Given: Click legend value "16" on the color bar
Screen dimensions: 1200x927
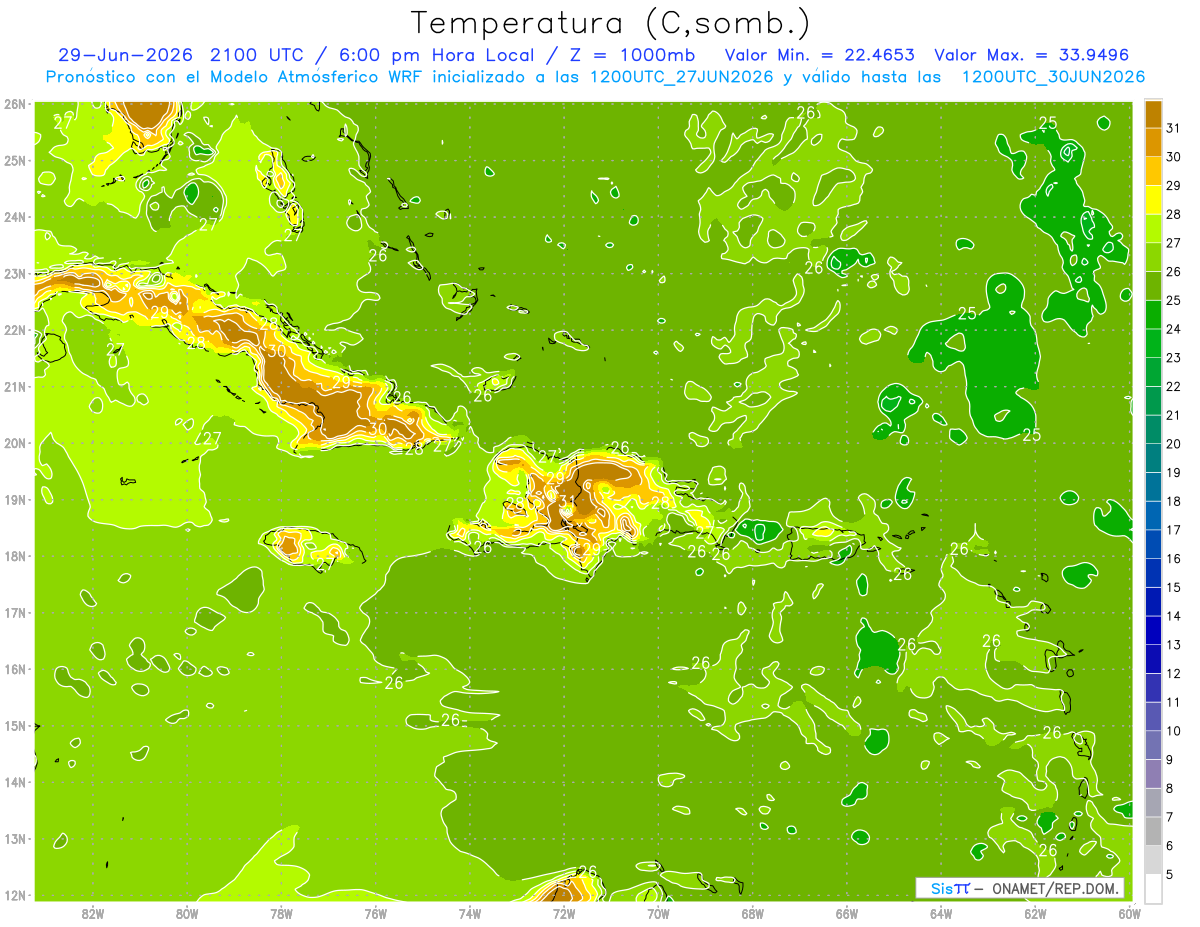Looking at the screenshot, I should click(1174, 558).
